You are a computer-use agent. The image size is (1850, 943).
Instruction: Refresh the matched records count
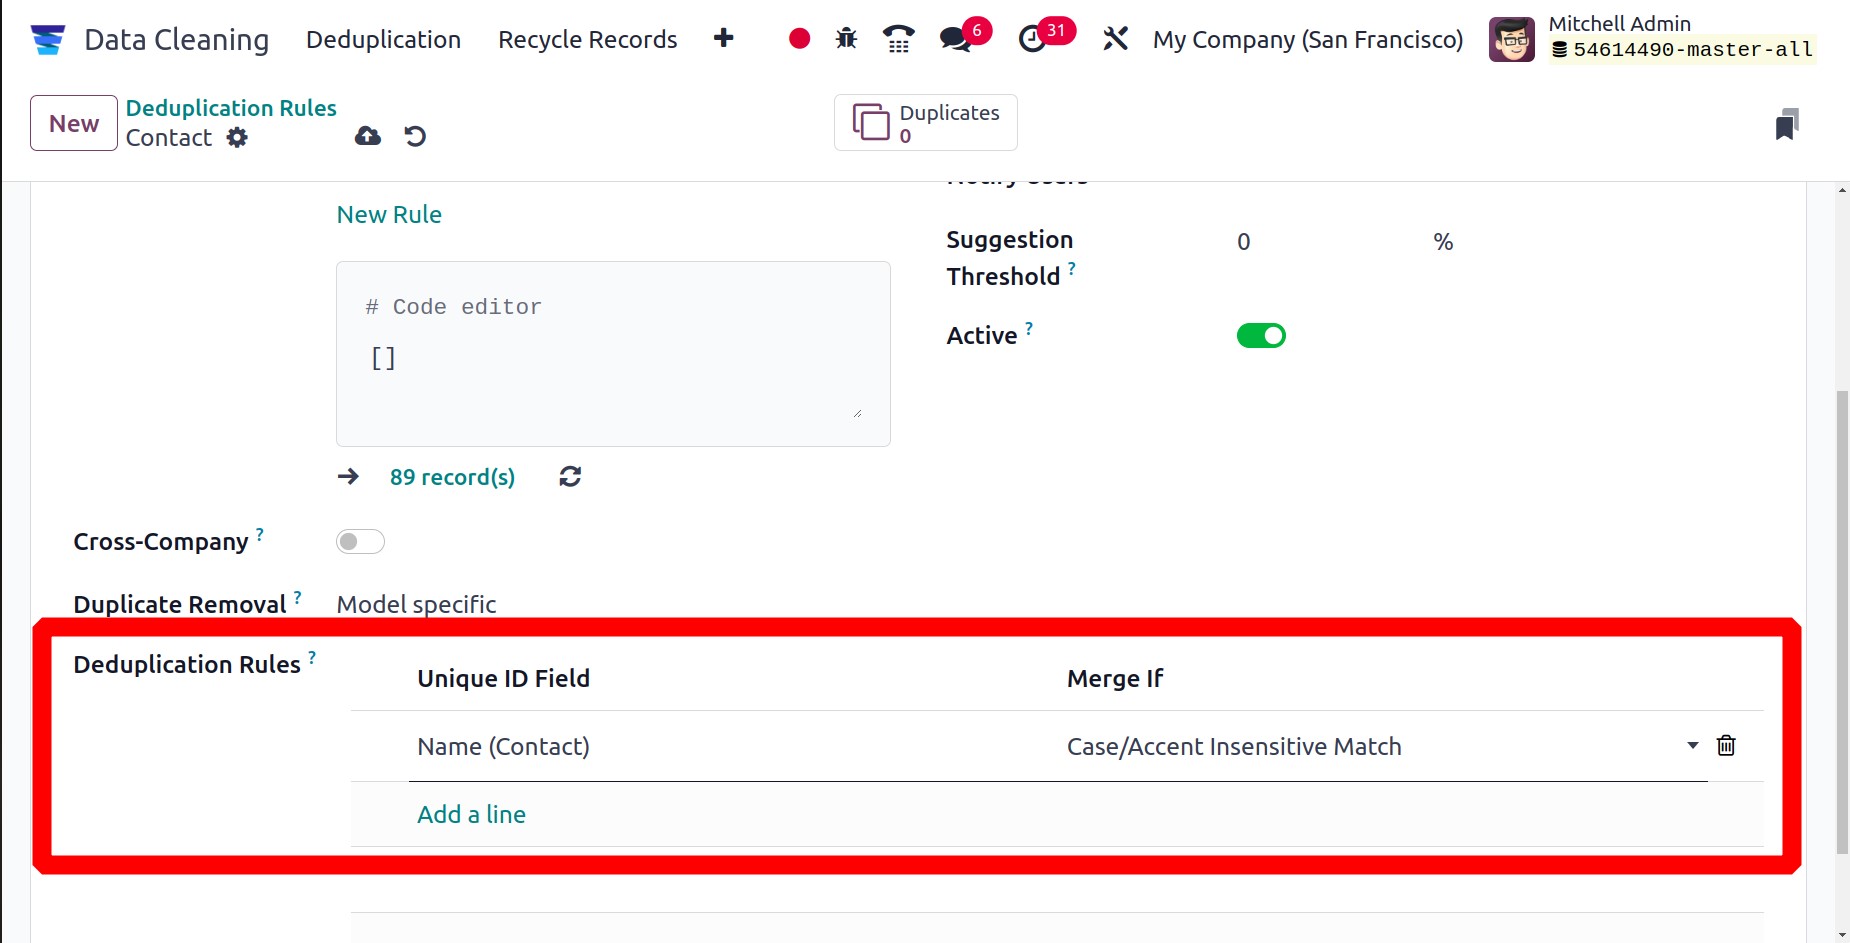pos(570,477)
